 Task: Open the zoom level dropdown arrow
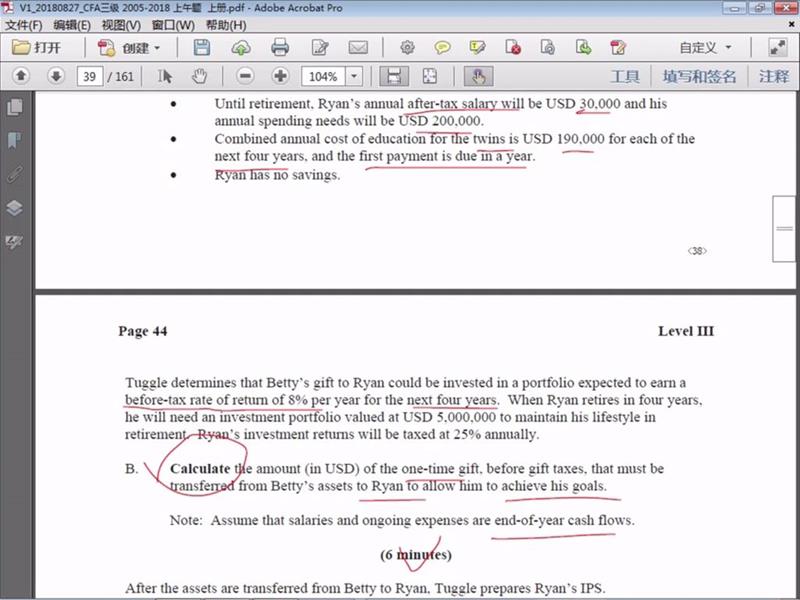click(354, 77)
